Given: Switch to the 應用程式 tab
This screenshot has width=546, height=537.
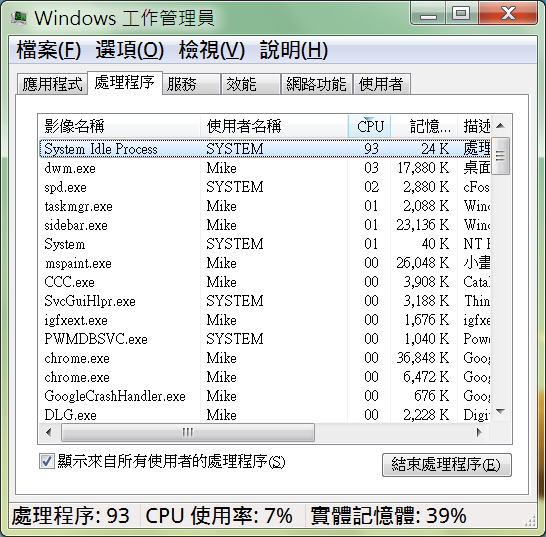Looking at the screenshot, I should coord(52,84).
